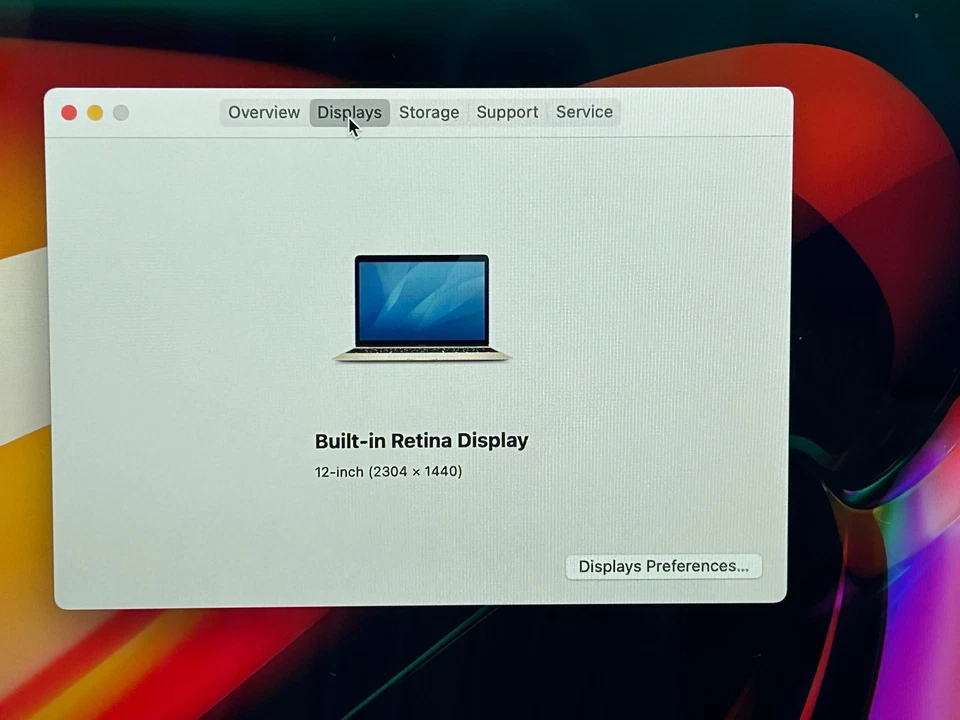This screenshot has width=960, height=720.
Task: Minimize the window with the yellow button
Action: pos(94,112)
